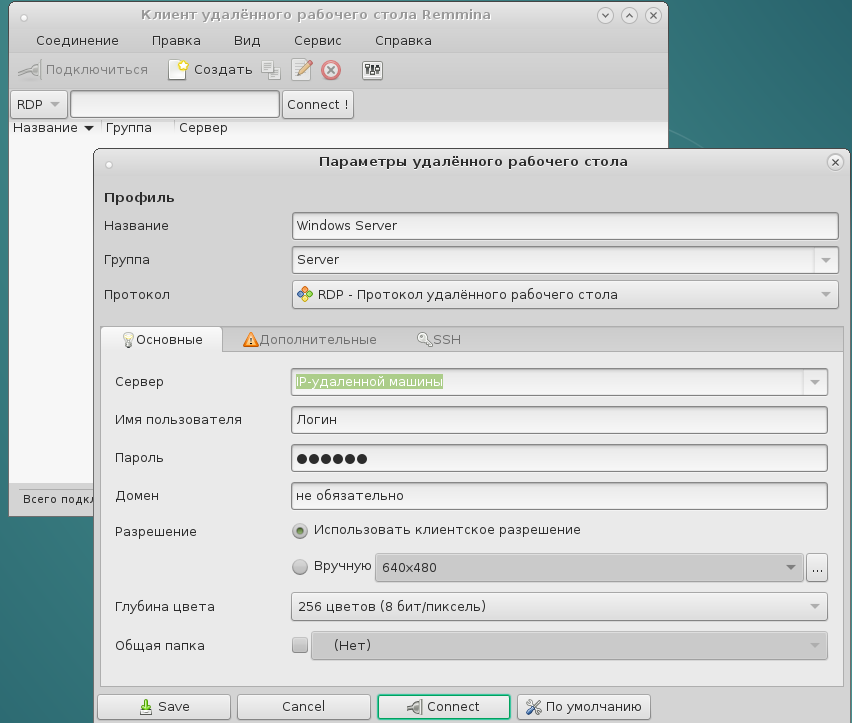Click the Cancel button
This screenshot has height=723, width=852.
coord(304,707)
